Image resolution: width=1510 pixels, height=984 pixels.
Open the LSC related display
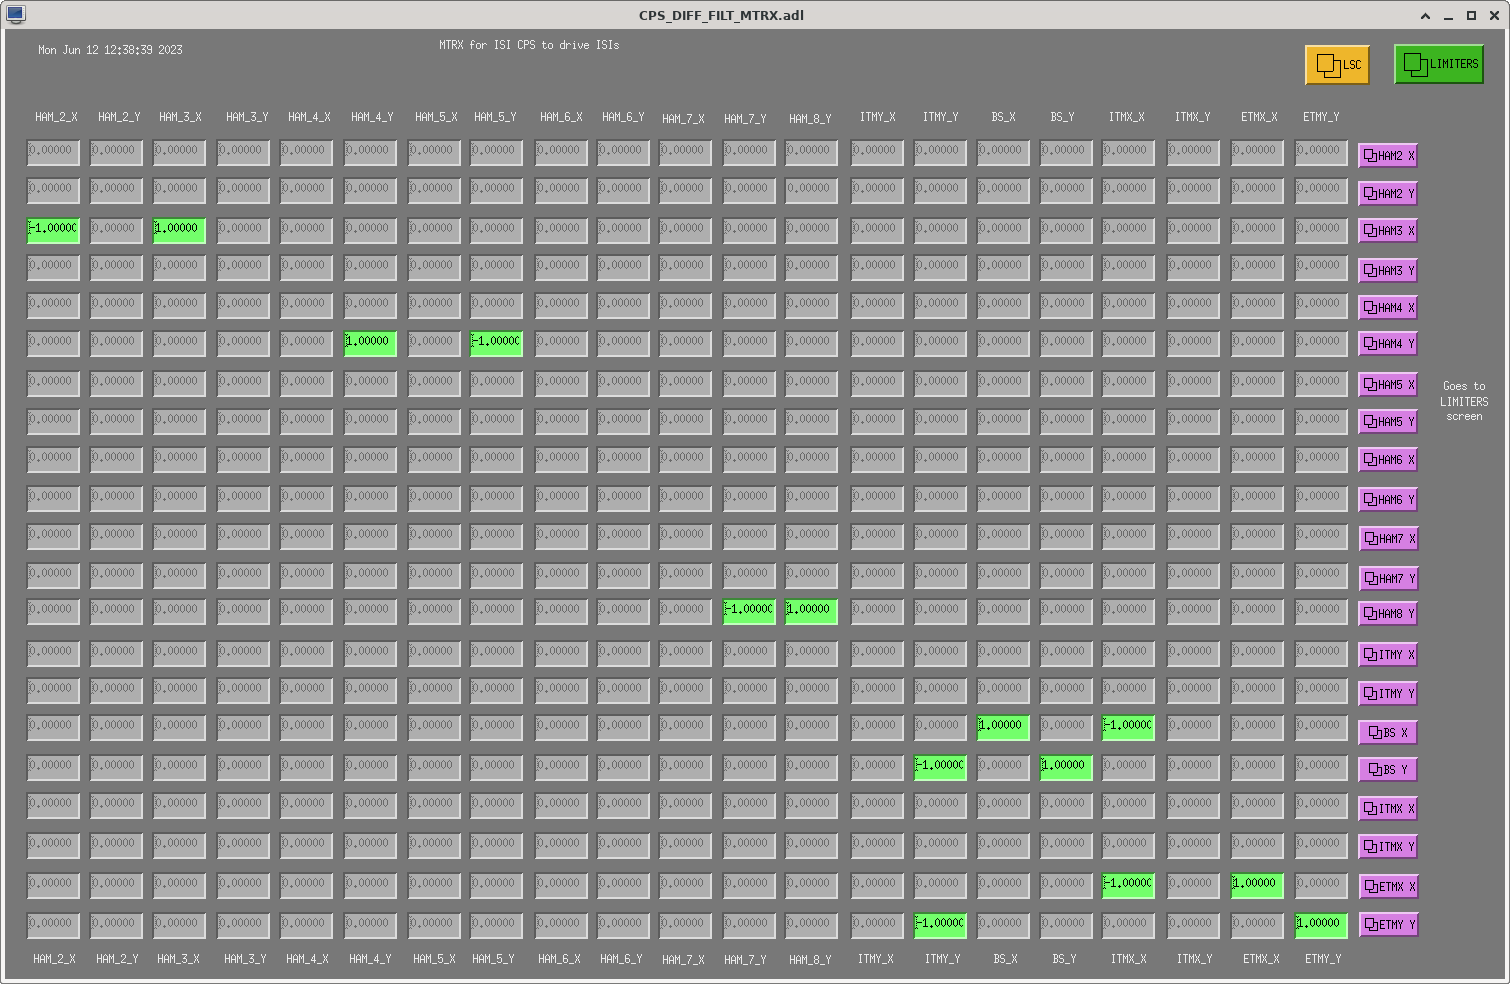click(x=1337, y=65)
